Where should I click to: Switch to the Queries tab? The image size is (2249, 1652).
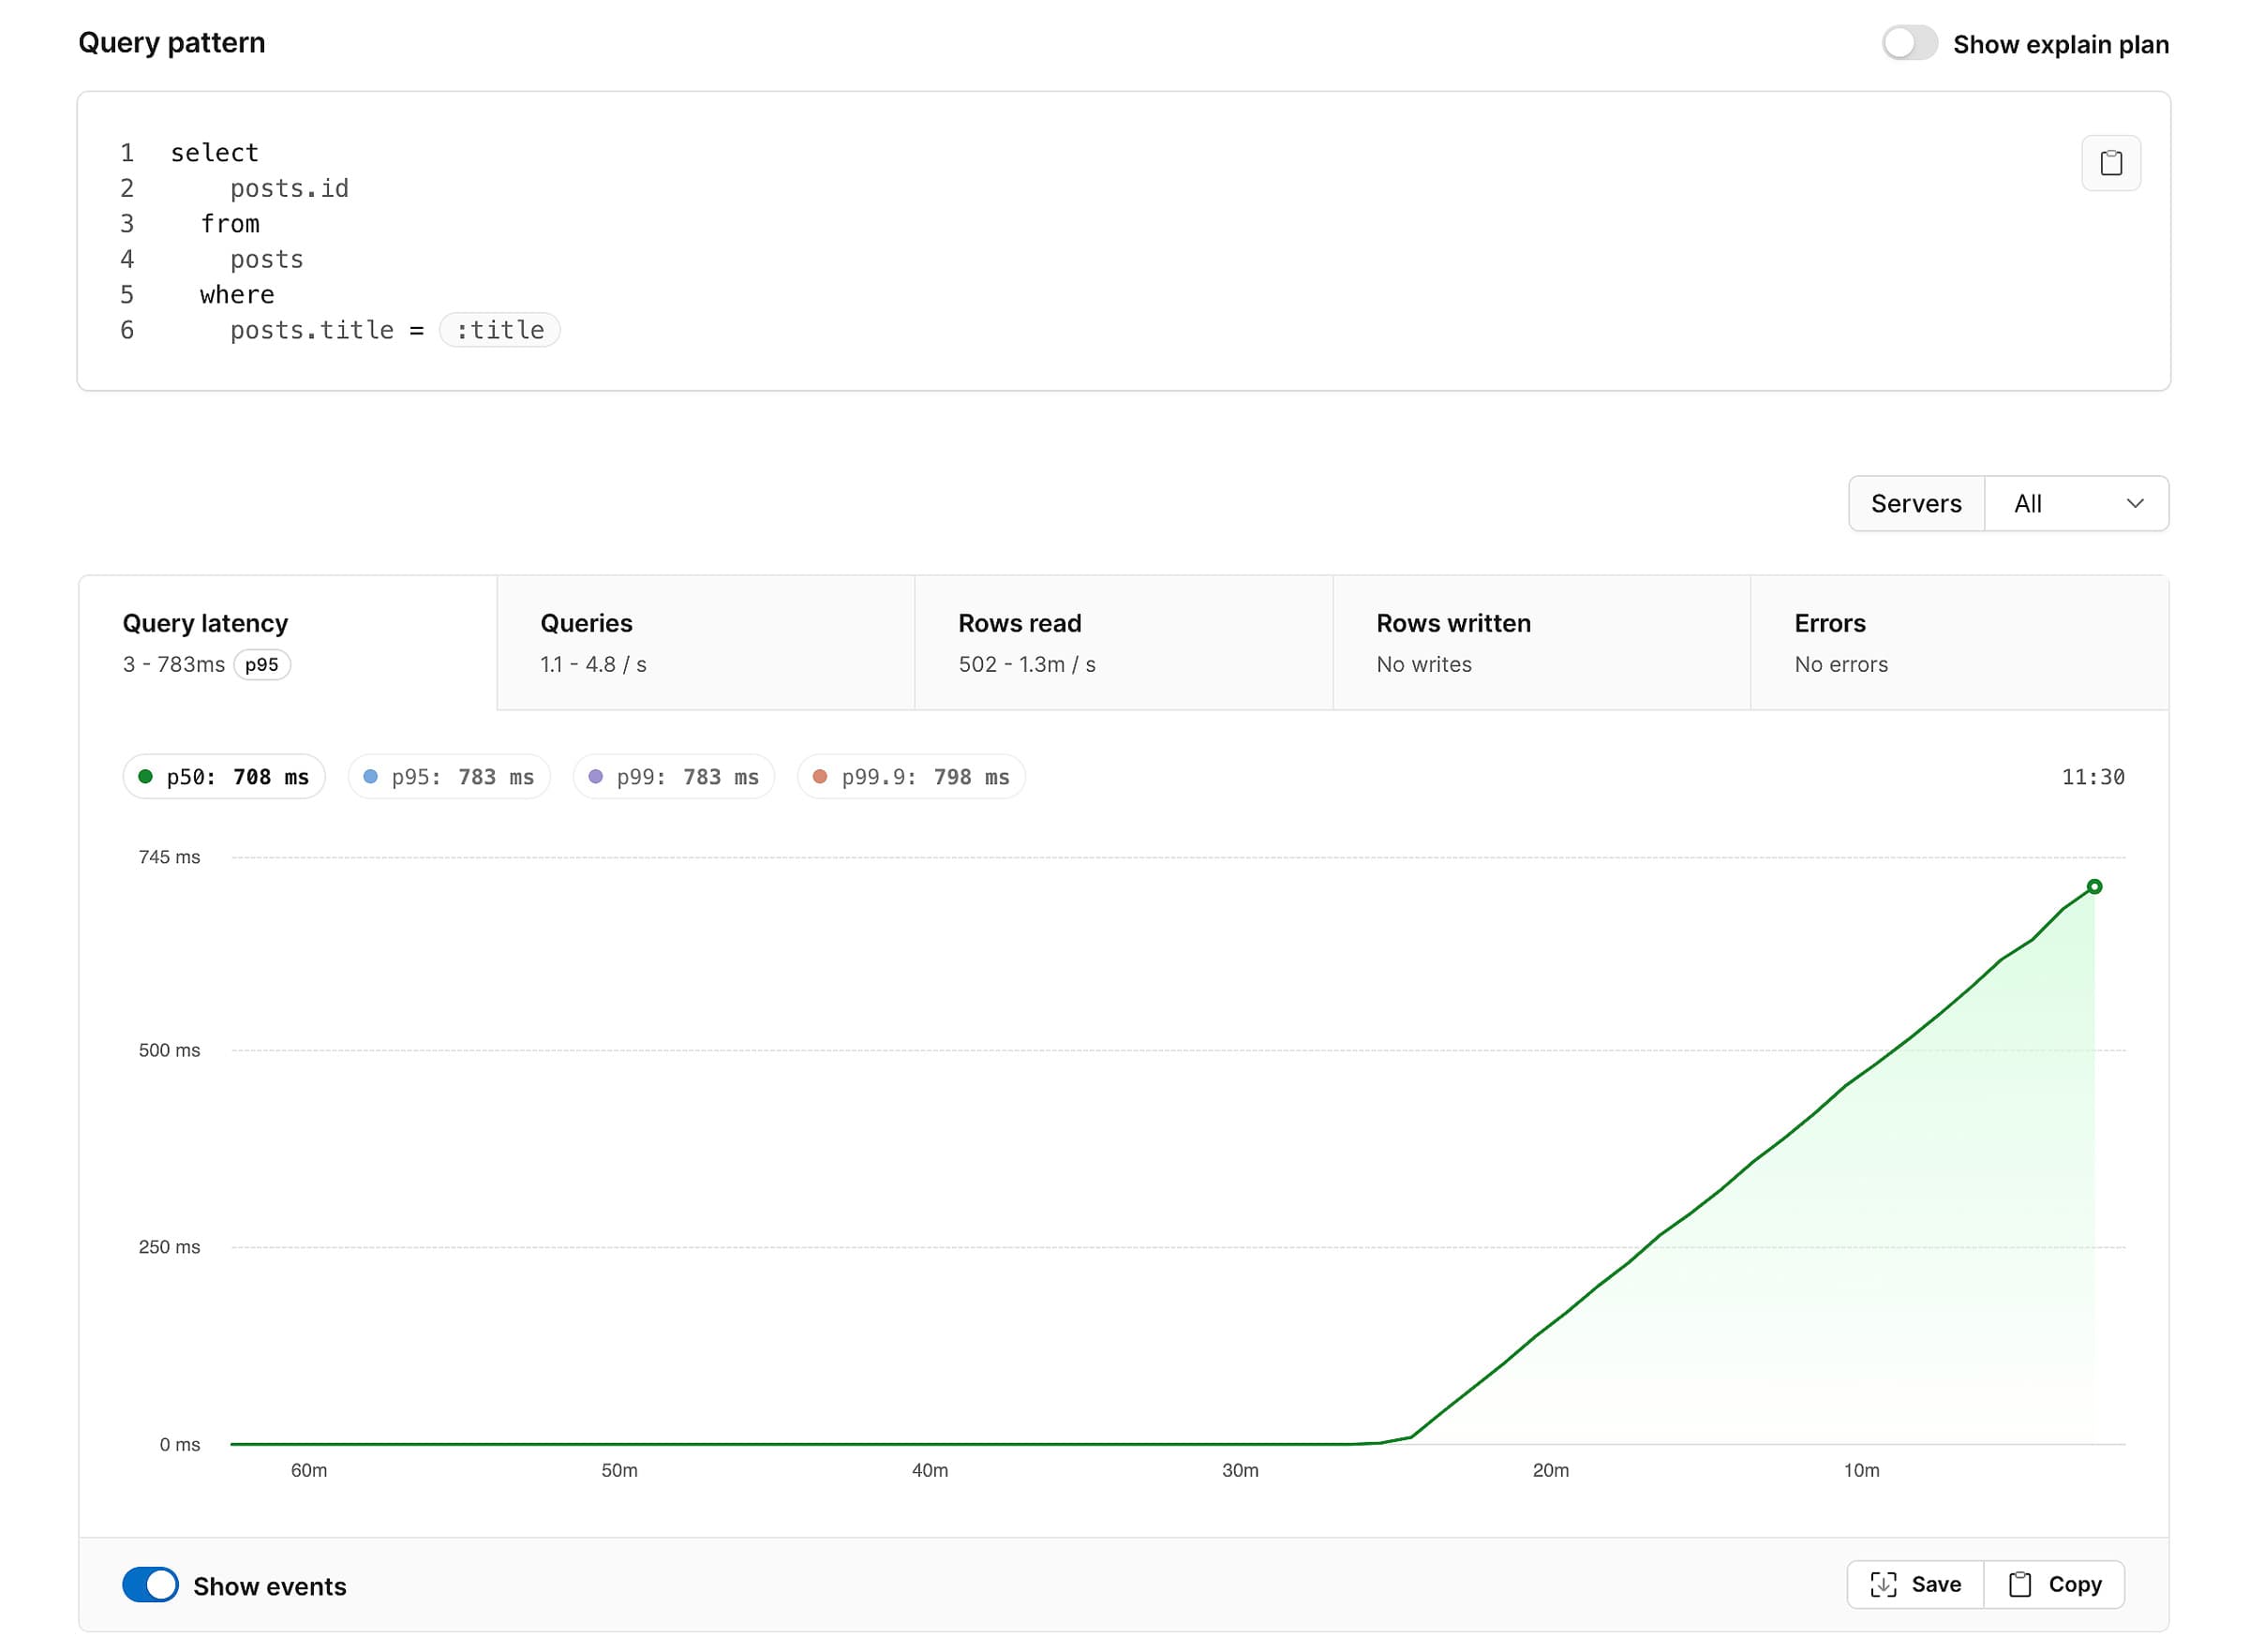pyautogui.click(x=705, y=641)
